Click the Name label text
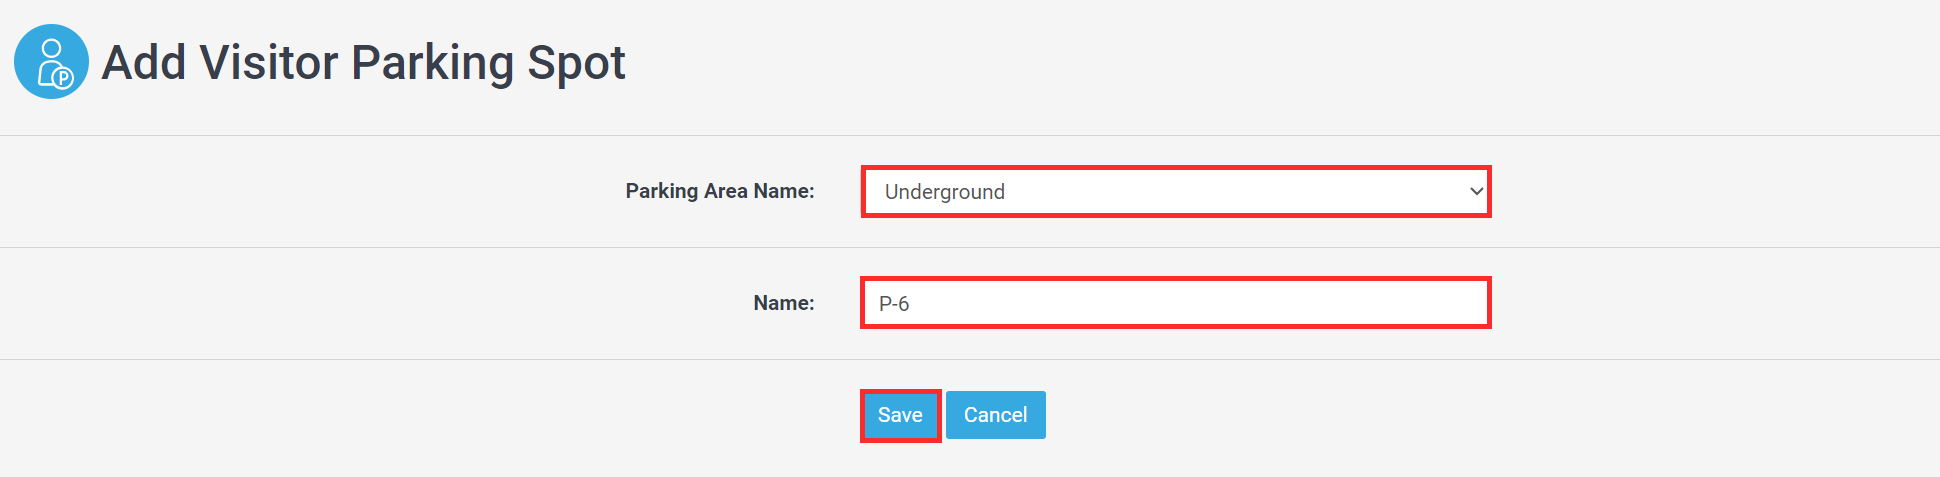 (x=784, y=303)
